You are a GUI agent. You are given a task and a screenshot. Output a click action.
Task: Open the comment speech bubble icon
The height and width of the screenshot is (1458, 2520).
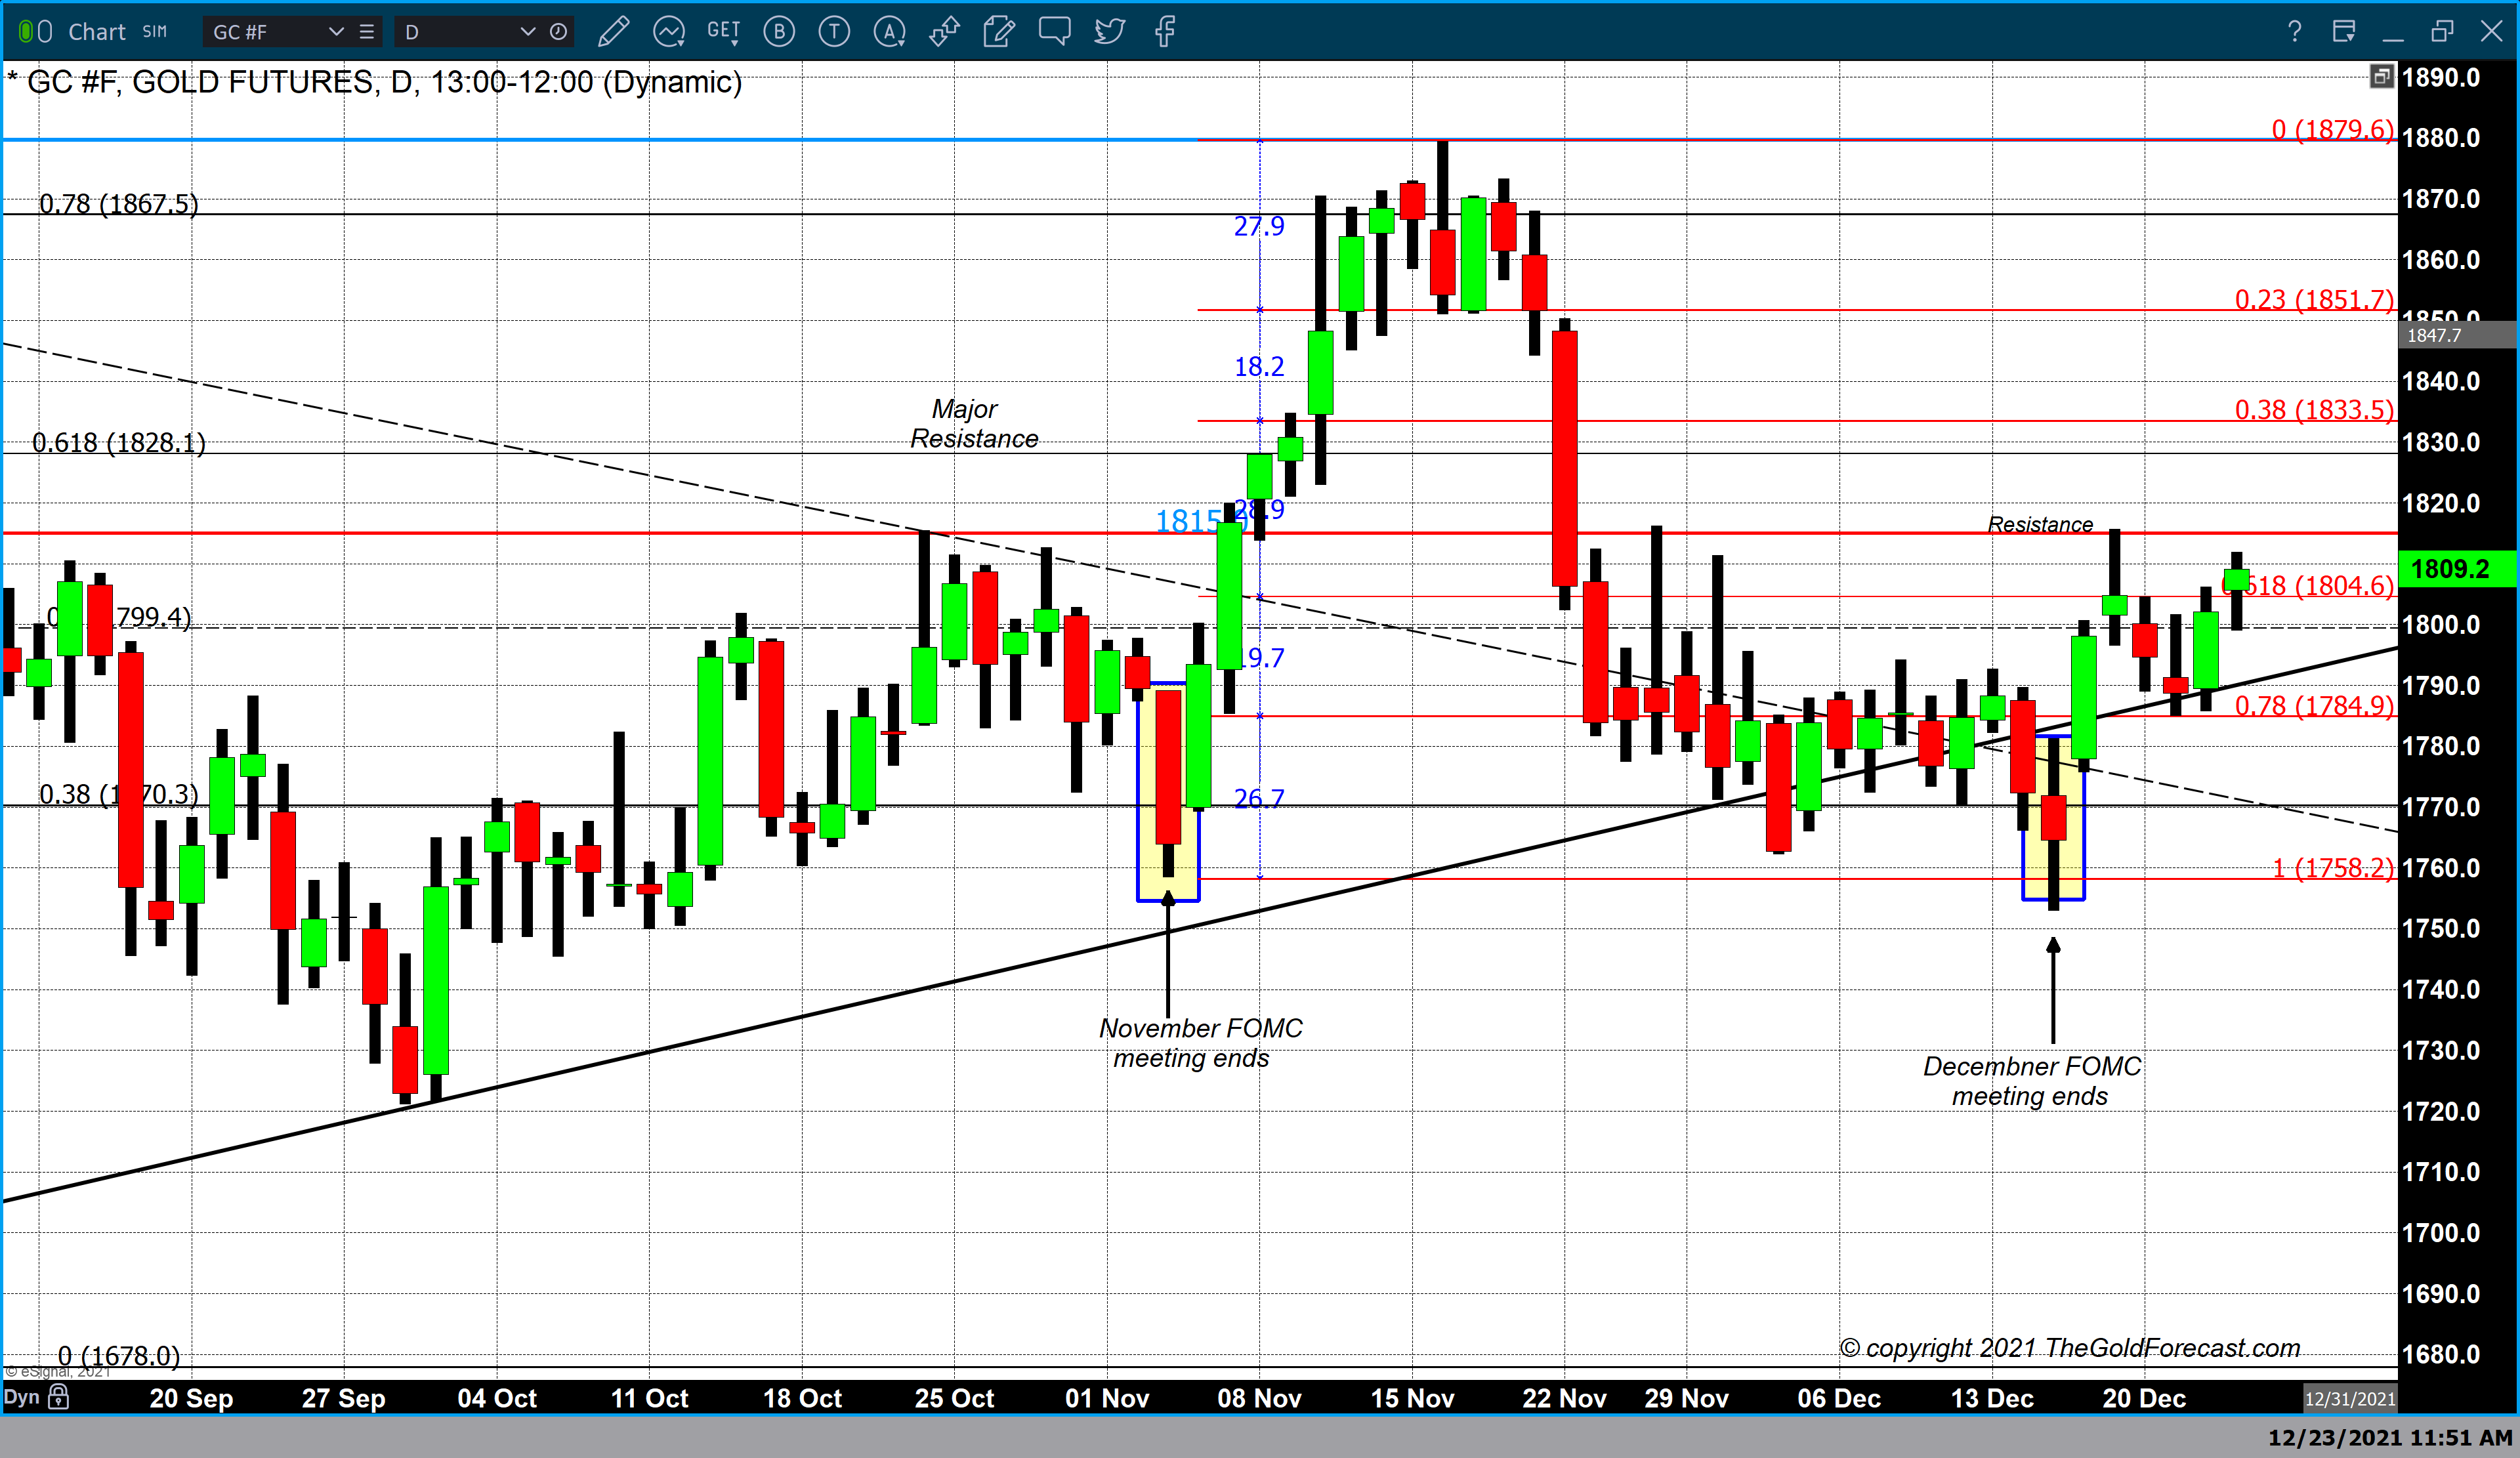point(1054,30)
